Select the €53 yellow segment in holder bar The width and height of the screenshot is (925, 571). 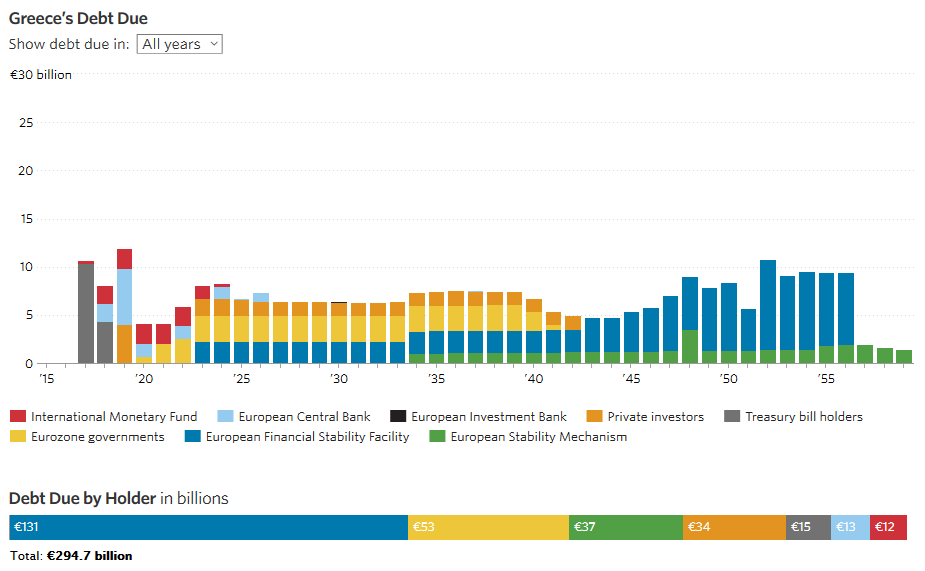[x=488, y=527]
